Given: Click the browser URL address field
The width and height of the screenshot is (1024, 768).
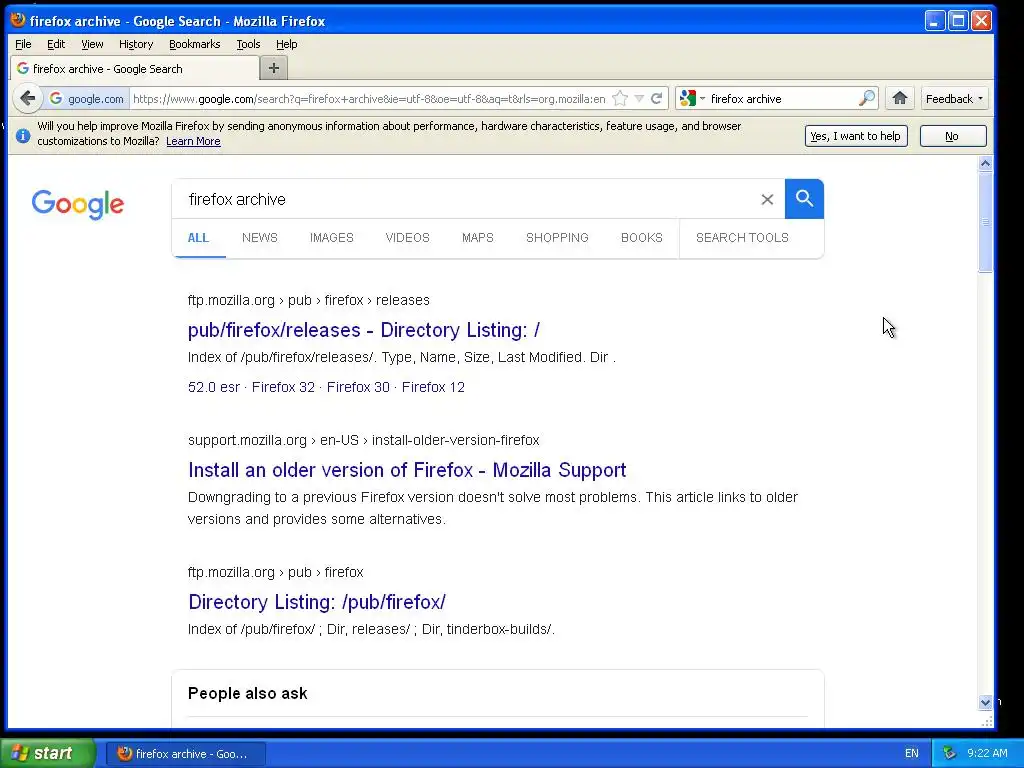Looking at the screenshot, I should coord(369,99).
